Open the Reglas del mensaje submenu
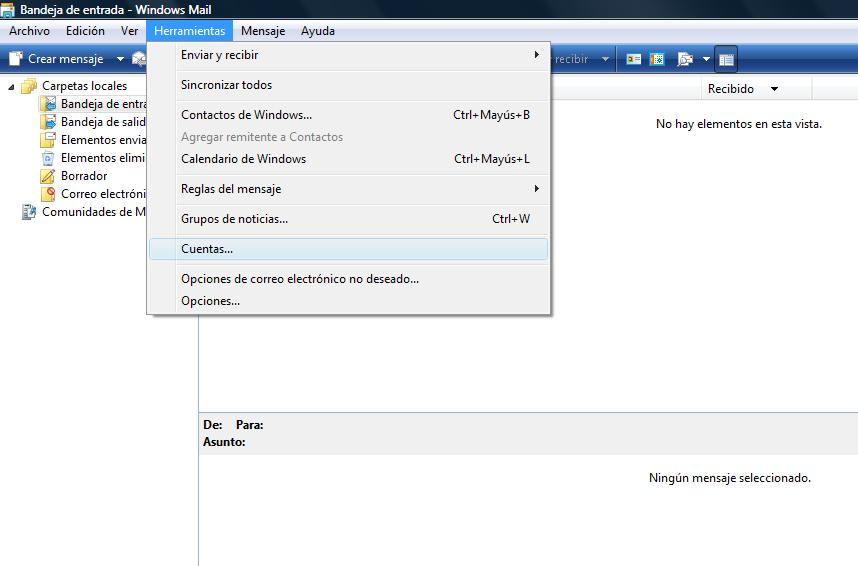The image size is (858, 566). [x=348, y=189]
